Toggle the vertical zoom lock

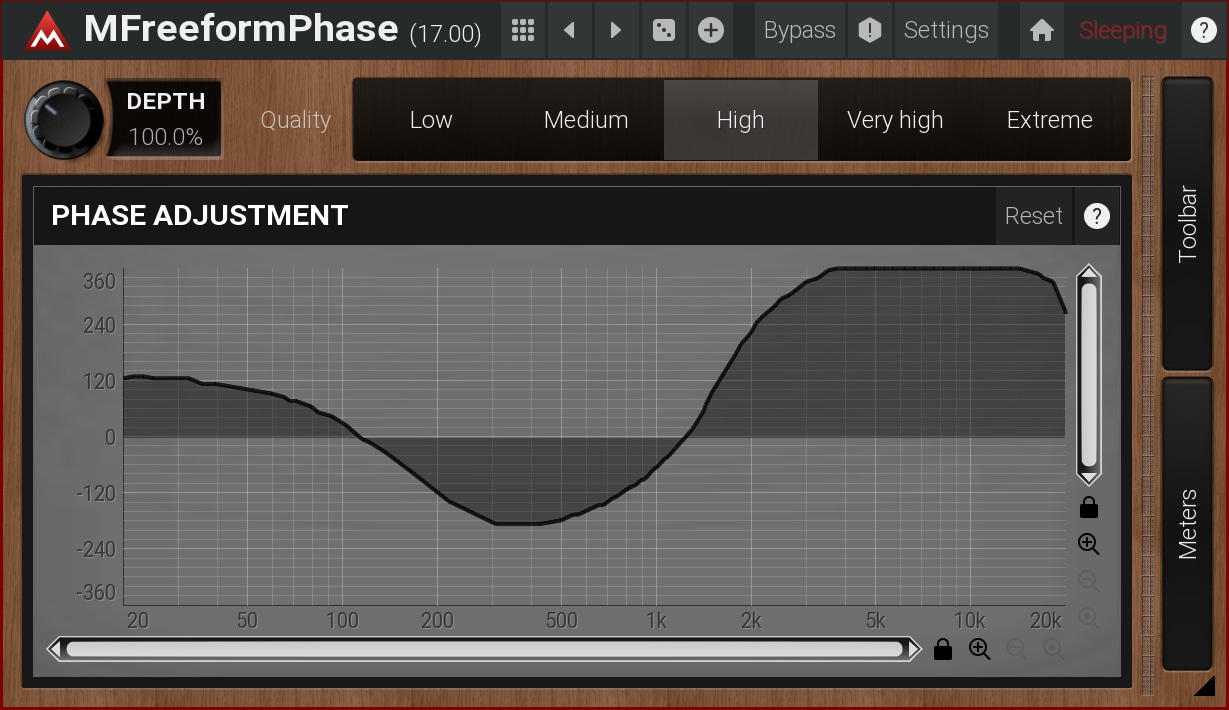point(1089,508)
